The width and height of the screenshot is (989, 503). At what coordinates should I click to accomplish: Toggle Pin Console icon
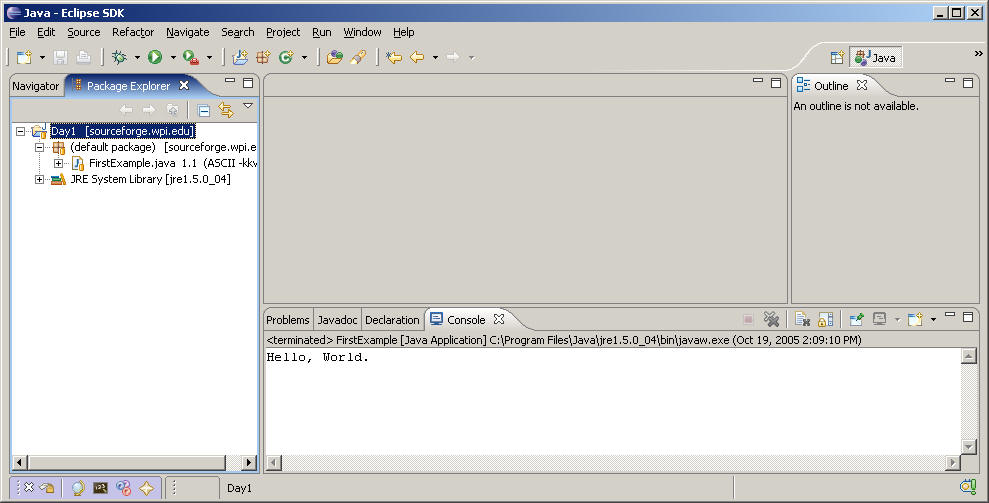tap(857, 319)
